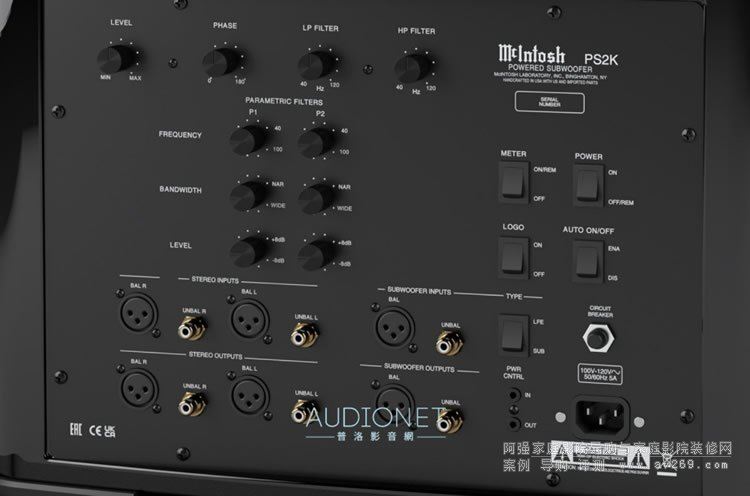
Task: Click the BANDWIDTH row label
Action: pyautogui.click(x=180, y=190)
